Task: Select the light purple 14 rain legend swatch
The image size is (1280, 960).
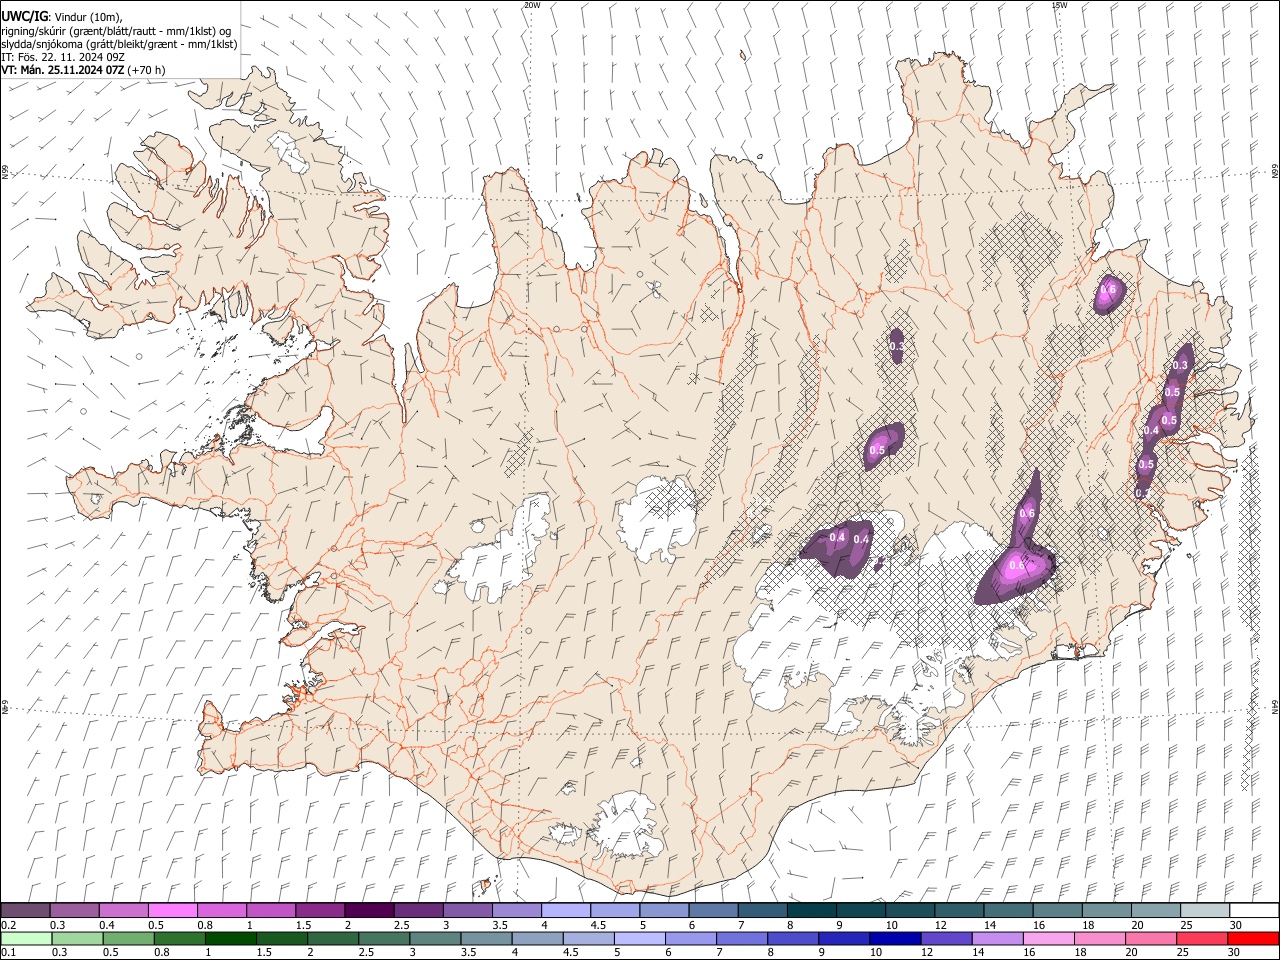Action: [998, 938]
